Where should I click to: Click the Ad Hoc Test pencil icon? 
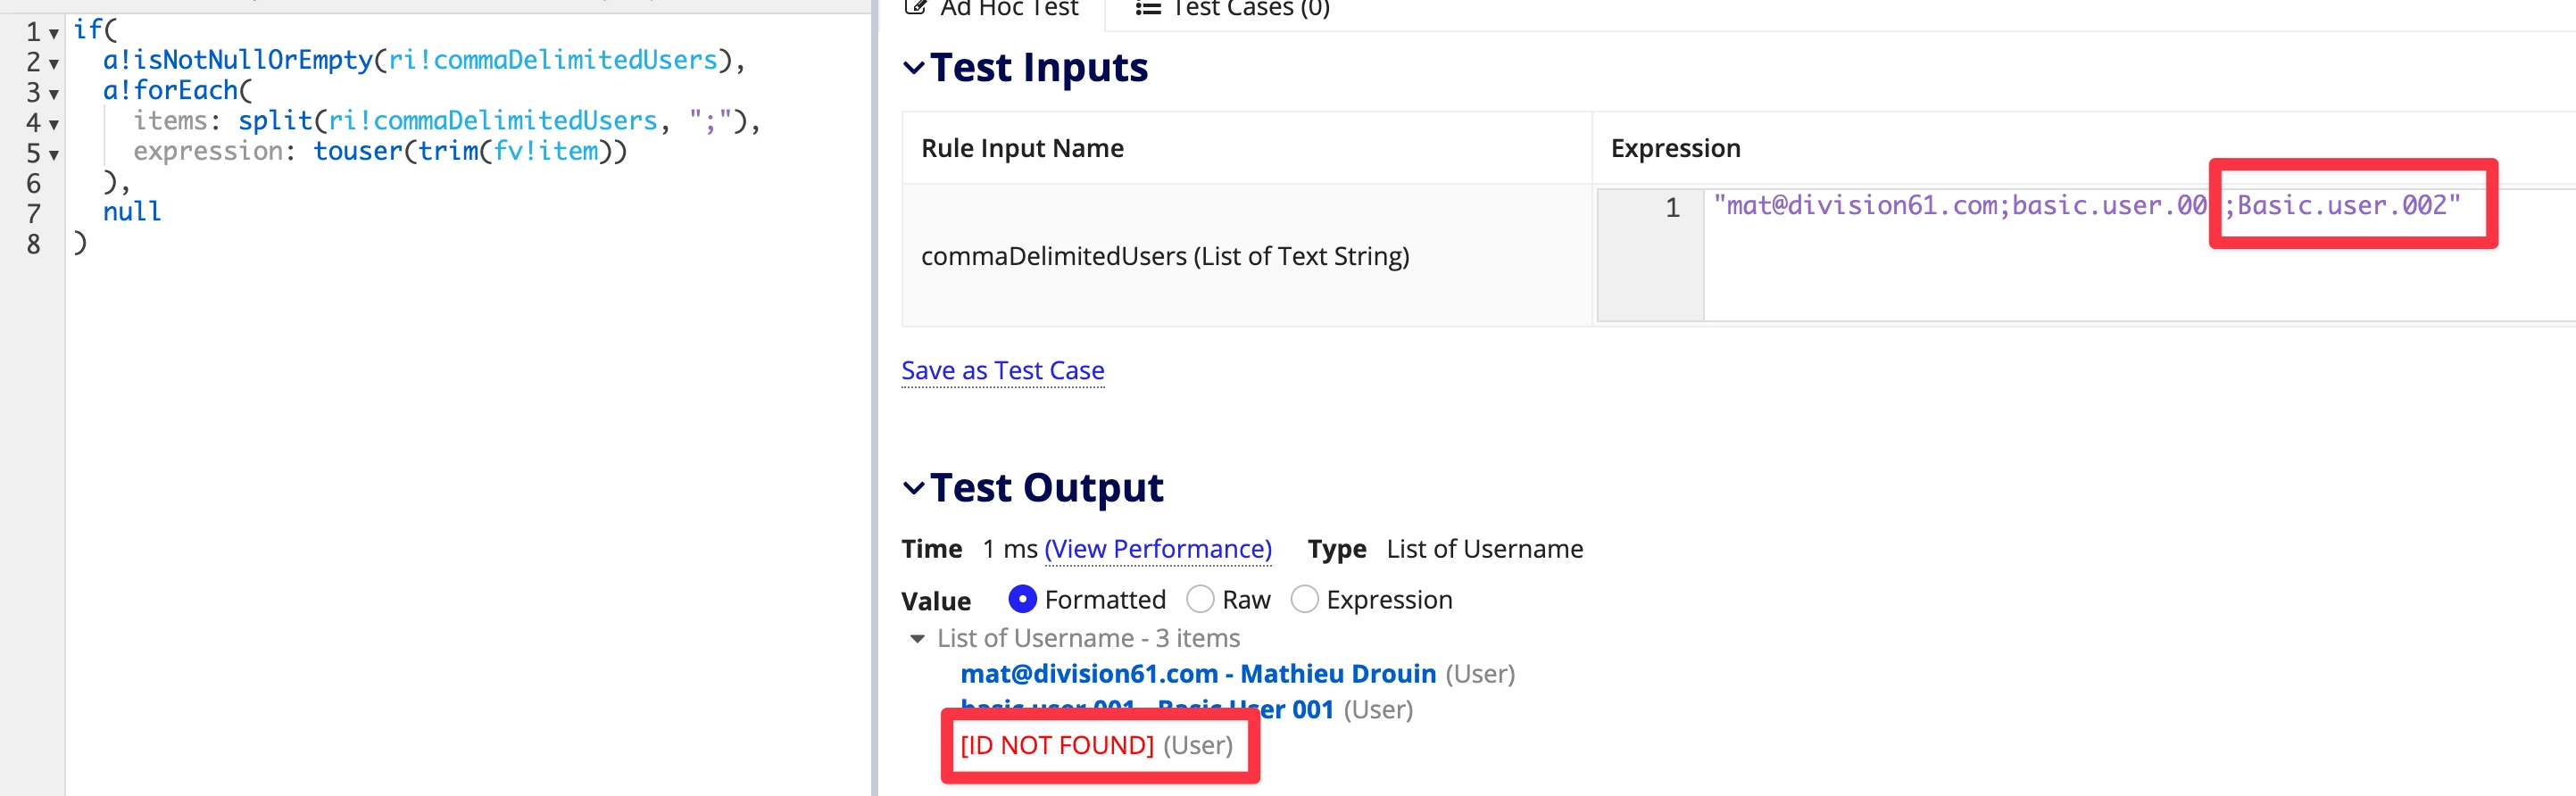pyautogui.click(x=915, y=8)
